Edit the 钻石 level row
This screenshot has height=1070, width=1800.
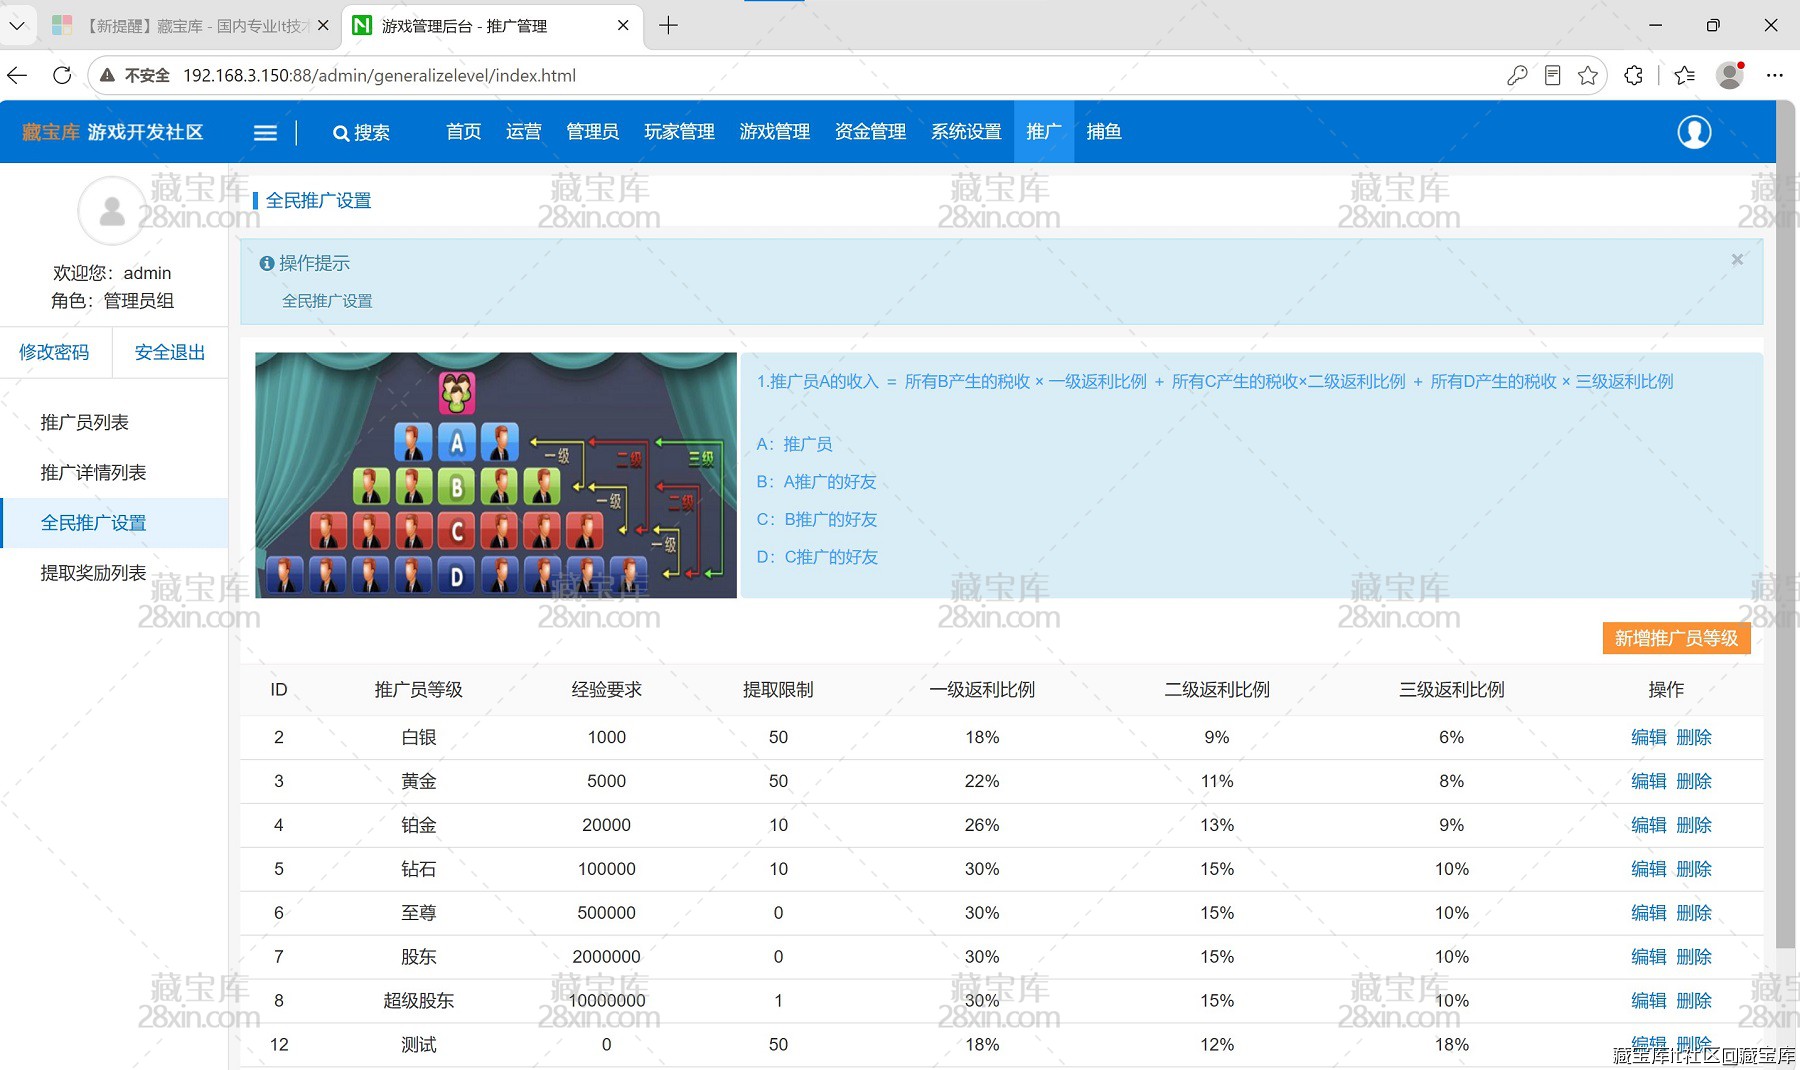coord(1649,869)
